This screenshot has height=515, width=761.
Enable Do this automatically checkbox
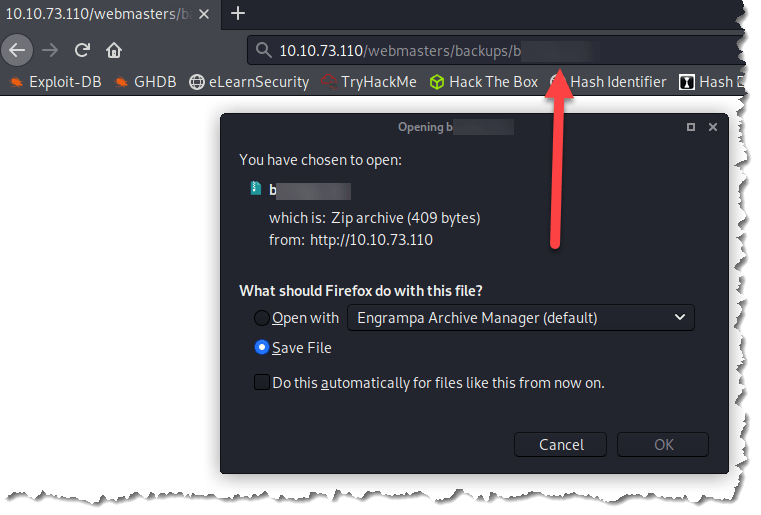point(262,382)
